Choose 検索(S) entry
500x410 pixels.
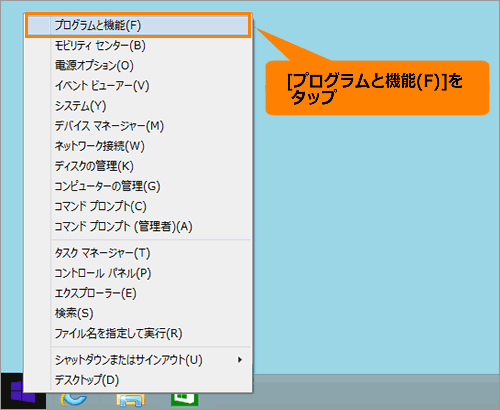pos(138,313)
